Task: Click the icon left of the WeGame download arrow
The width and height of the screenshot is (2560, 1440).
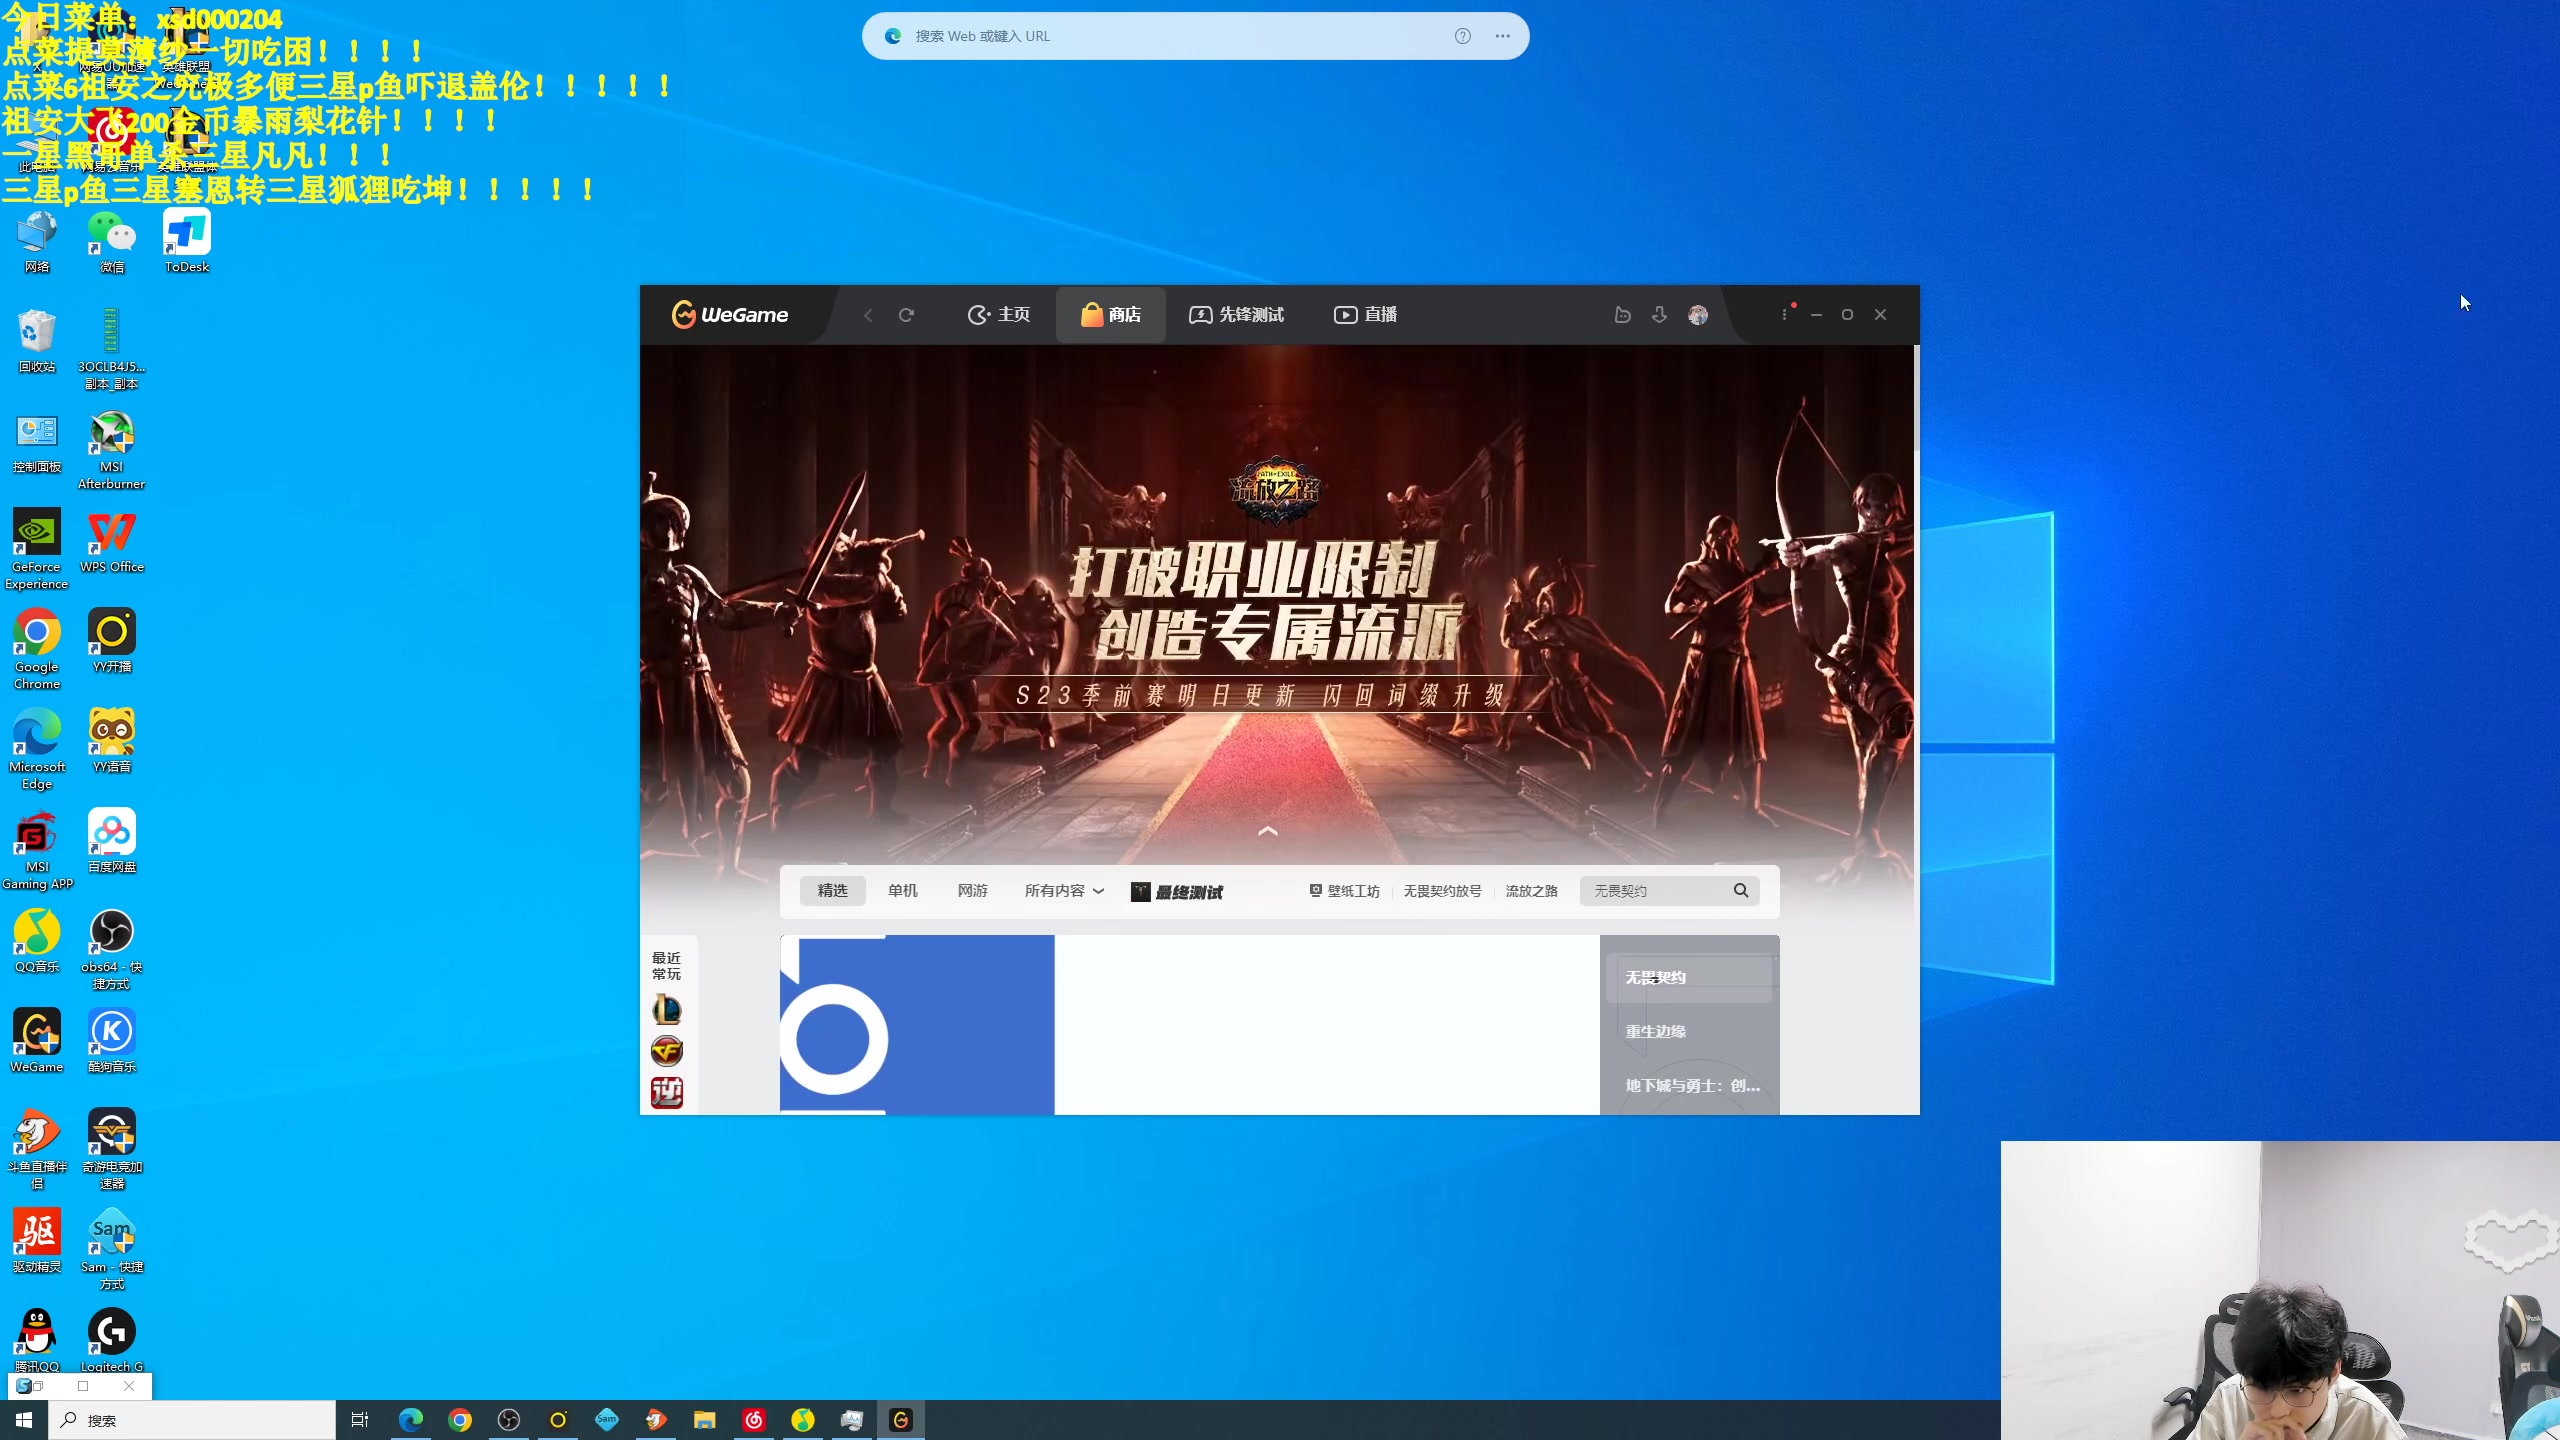Action: tap(1623, 315)
